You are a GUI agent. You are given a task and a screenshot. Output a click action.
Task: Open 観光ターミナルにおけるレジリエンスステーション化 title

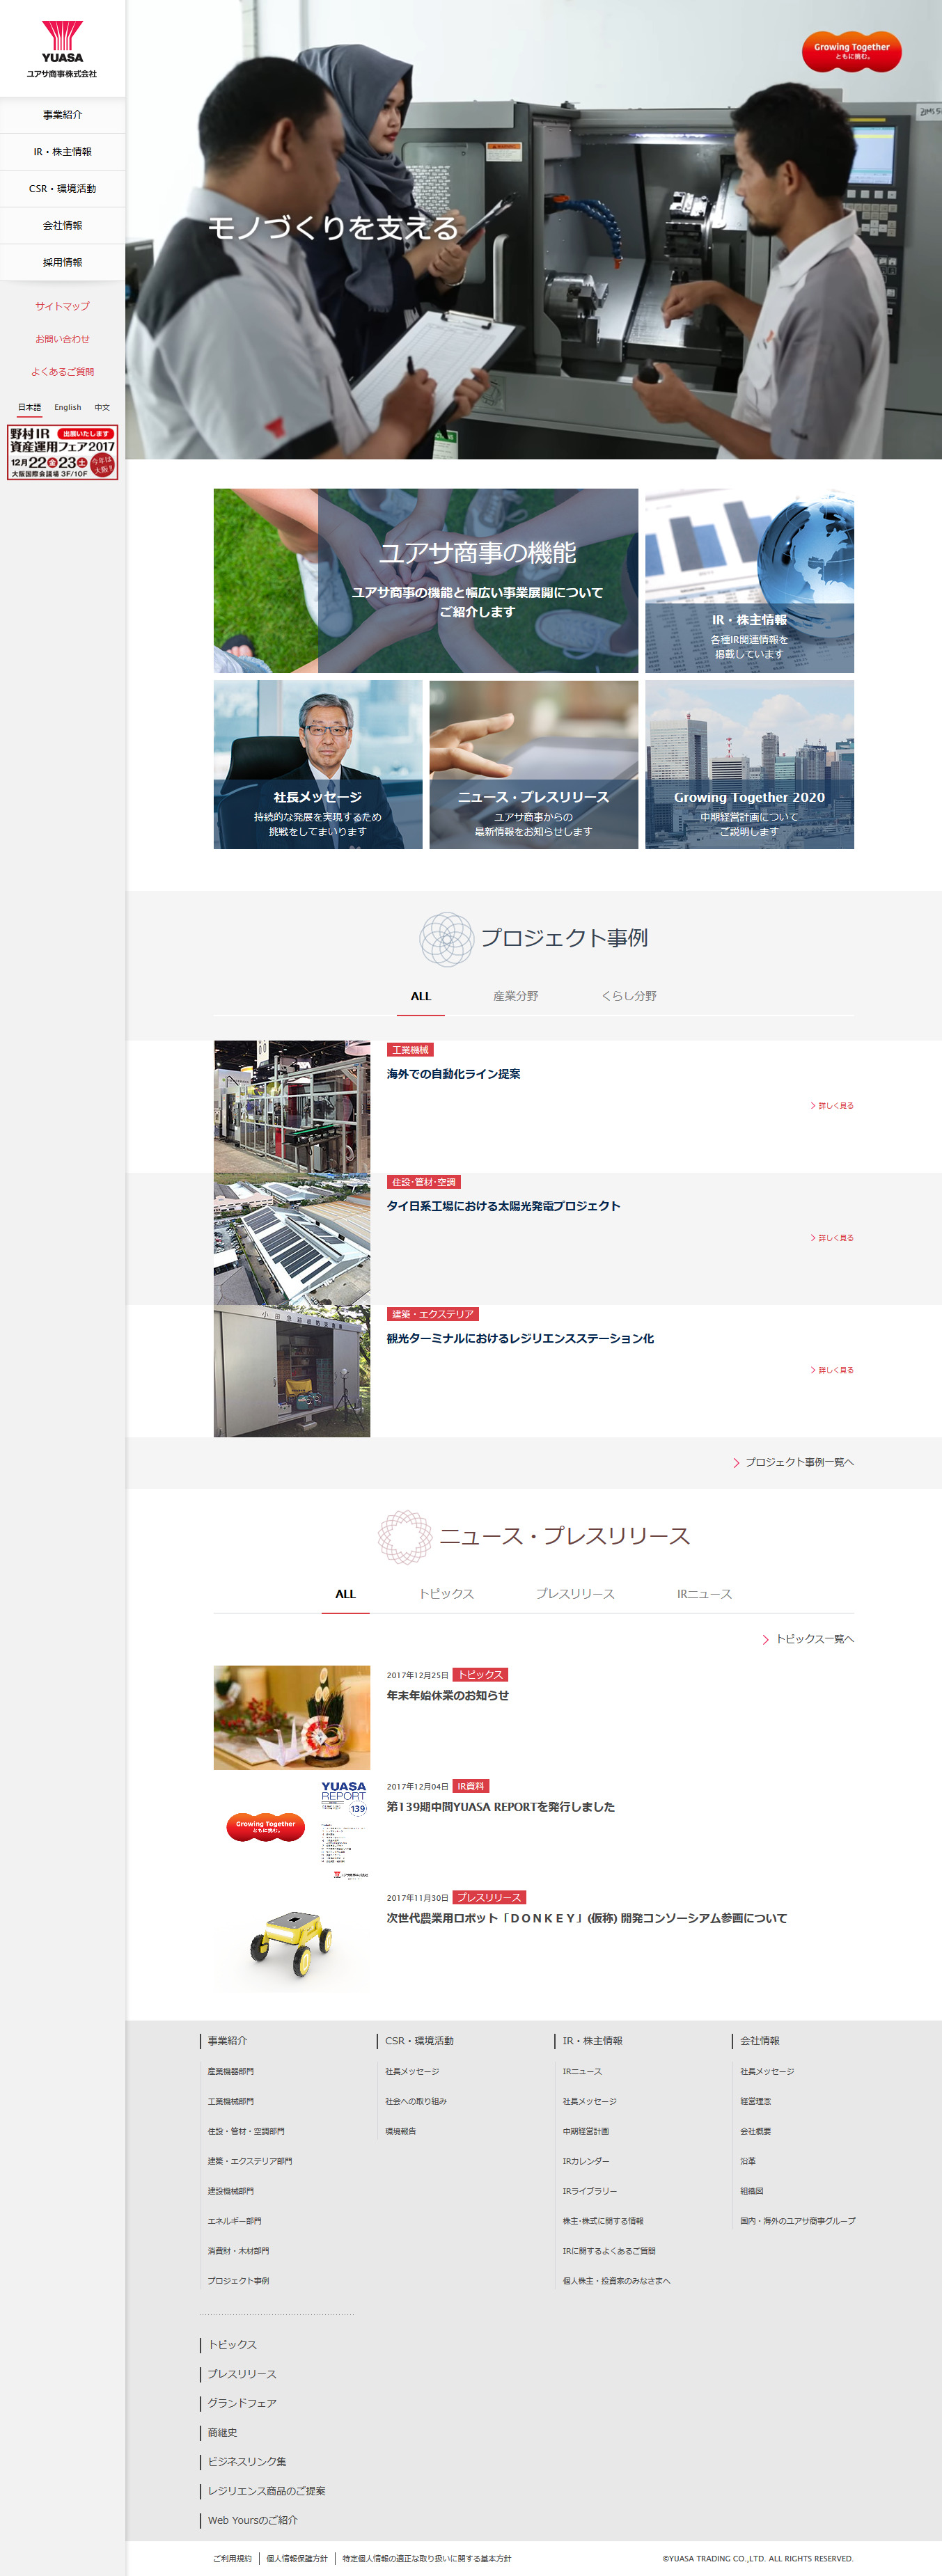click(x=520, y=1338)
